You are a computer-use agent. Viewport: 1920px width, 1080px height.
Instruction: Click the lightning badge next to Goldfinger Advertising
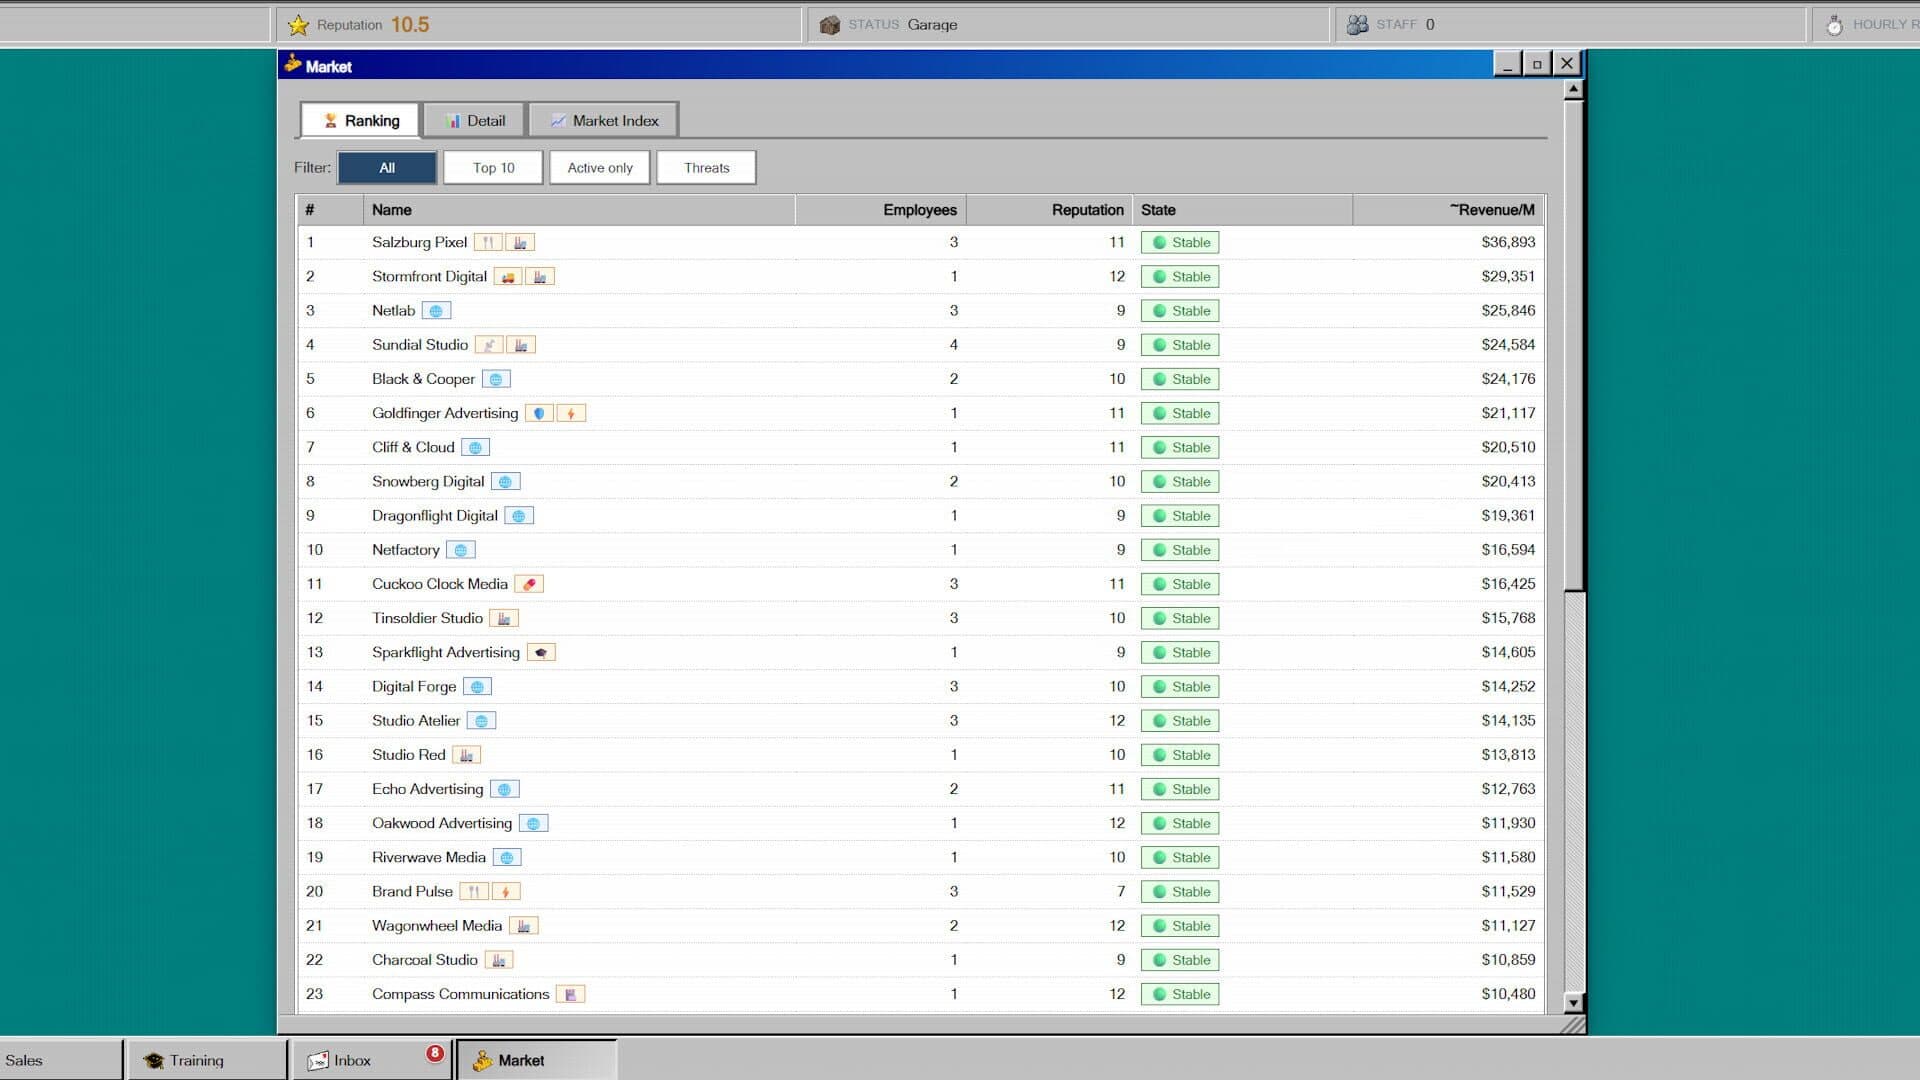point(571,413)
